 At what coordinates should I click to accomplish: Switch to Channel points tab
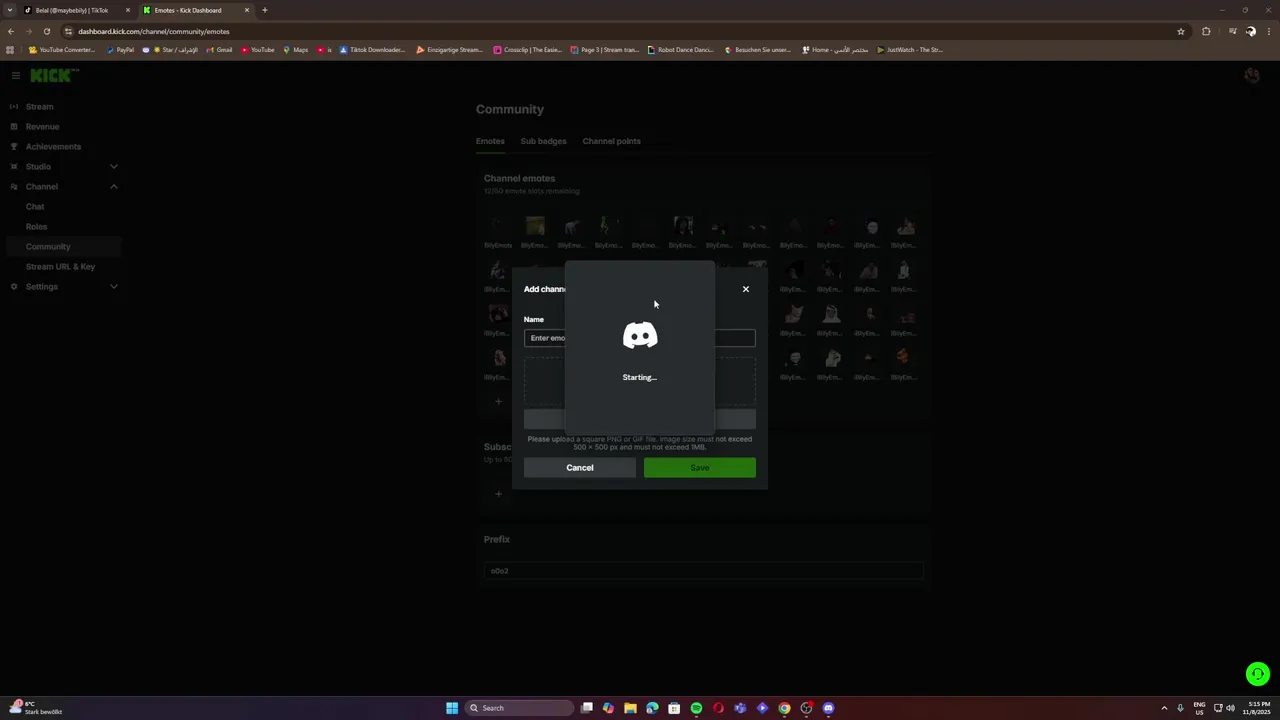[x=611, y=141]
